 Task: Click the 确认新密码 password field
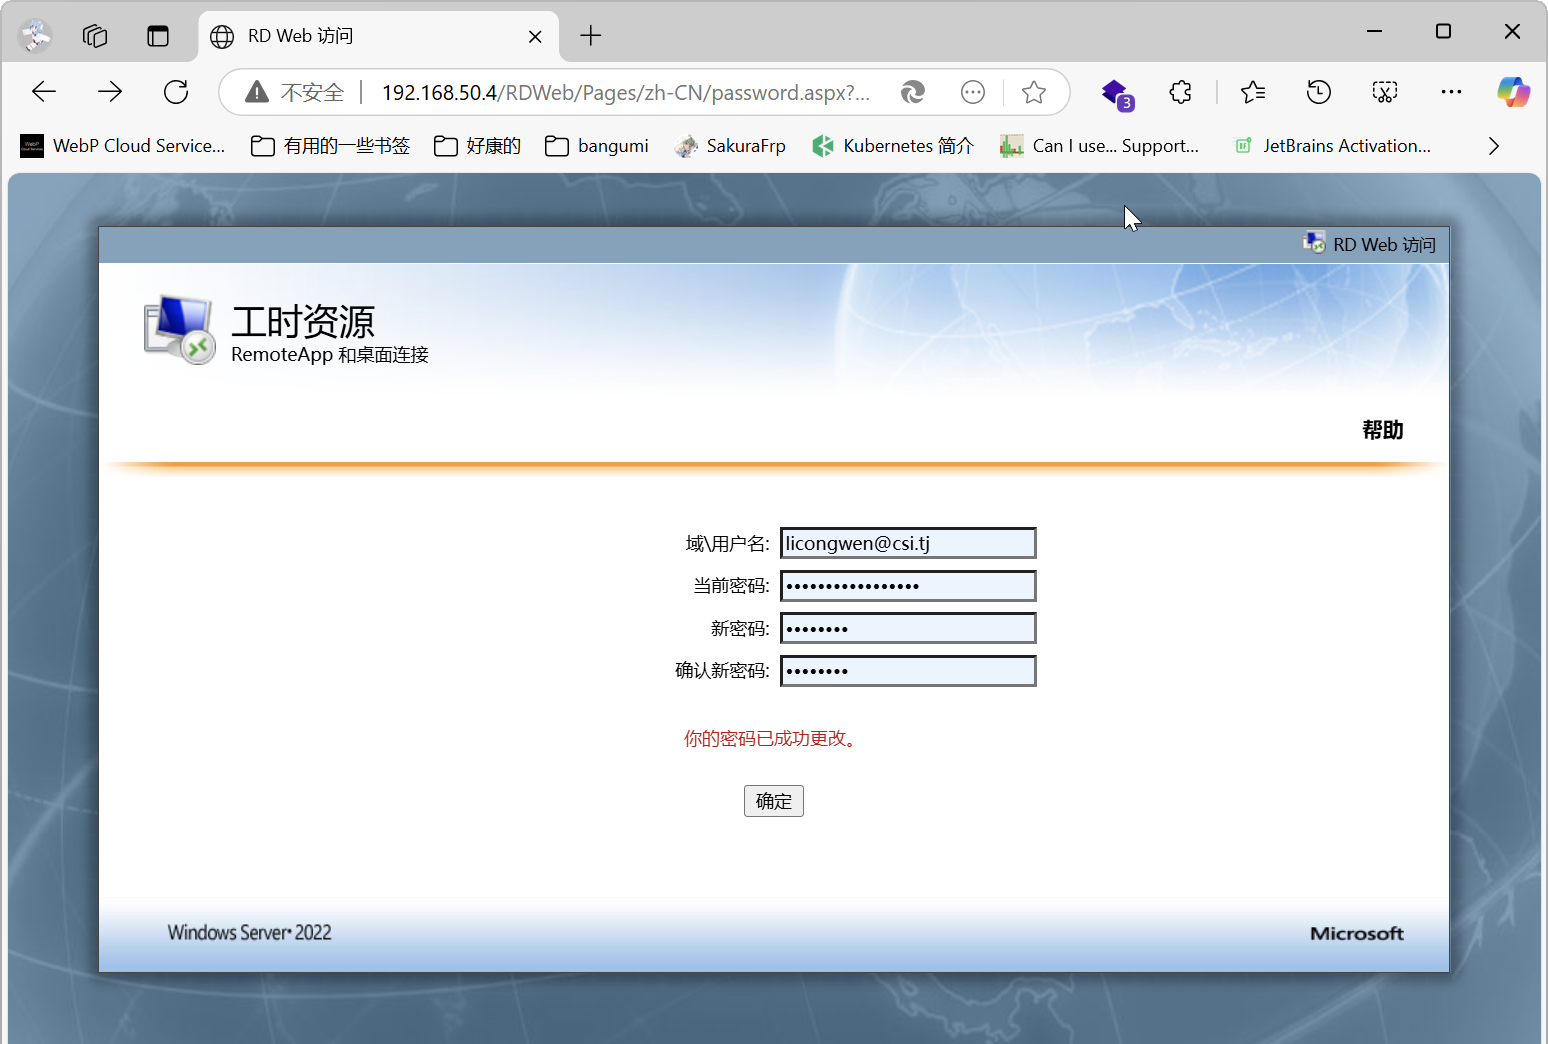tap(908, 671)
